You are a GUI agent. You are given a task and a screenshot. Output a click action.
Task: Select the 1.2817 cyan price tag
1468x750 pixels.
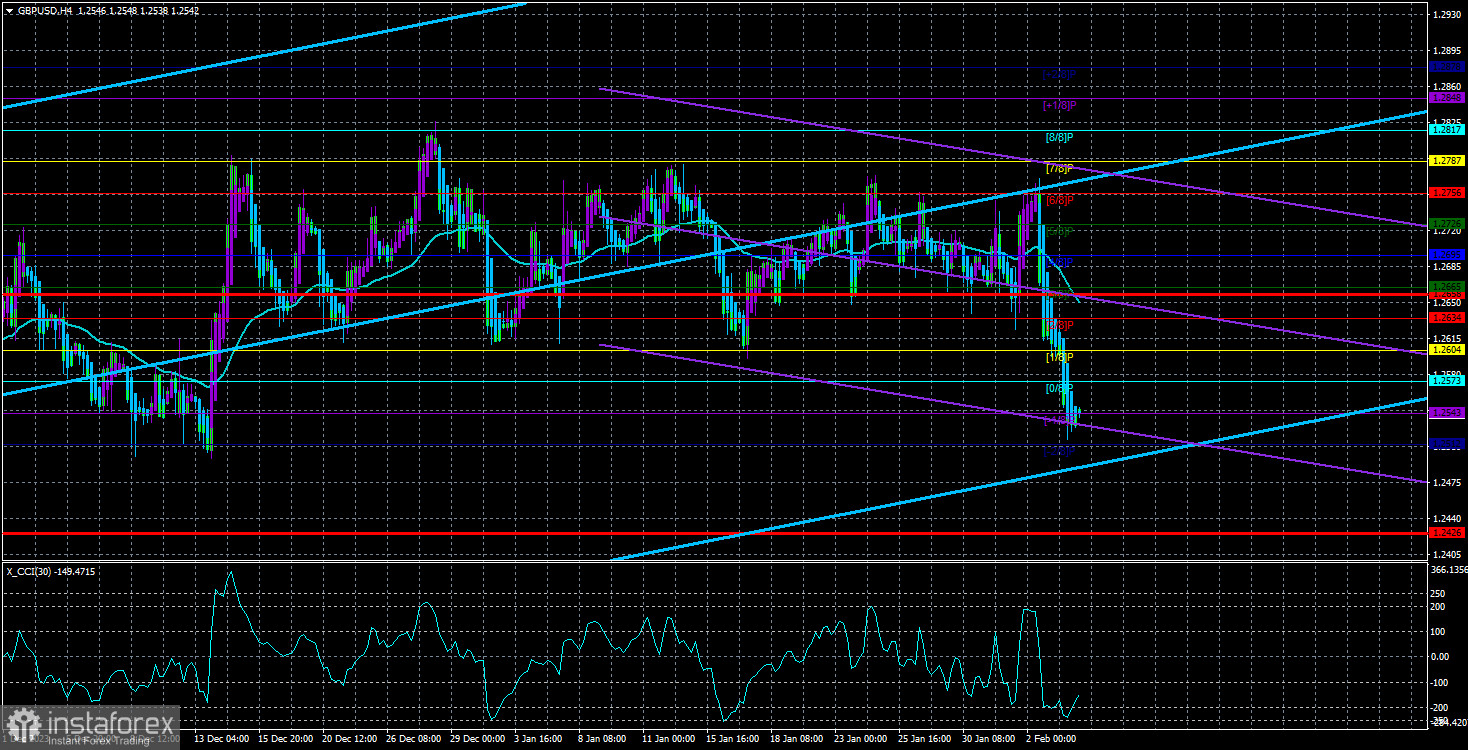[1447, 130]
